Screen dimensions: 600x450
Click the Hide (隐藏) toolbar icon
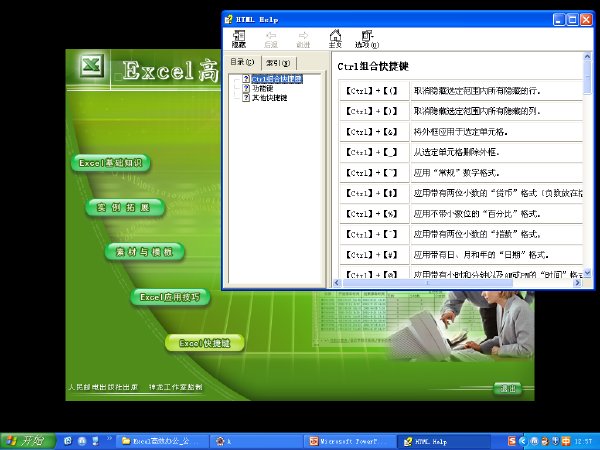click(x=239, y=39)
